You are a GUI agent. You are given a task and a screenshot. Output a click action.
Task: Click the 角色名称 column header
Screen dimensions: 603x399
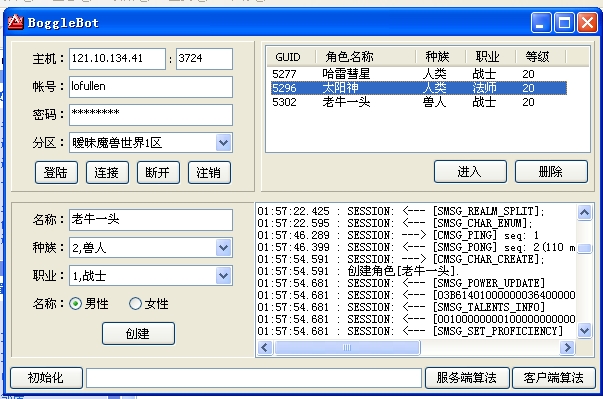(x=365, y=57)
